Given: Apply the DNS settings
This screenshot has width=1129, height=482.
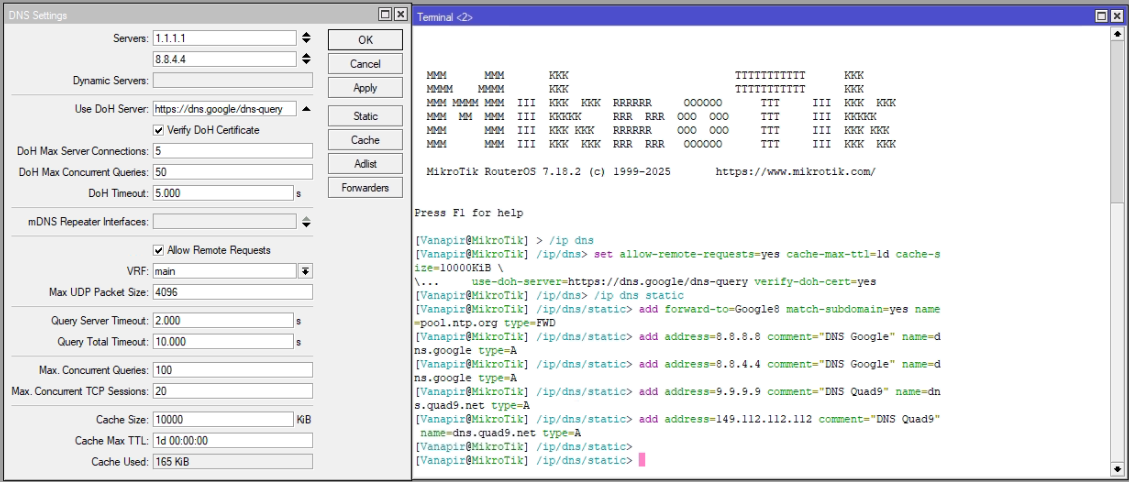Looking at the screenshot, I should [x=365, y=88].
